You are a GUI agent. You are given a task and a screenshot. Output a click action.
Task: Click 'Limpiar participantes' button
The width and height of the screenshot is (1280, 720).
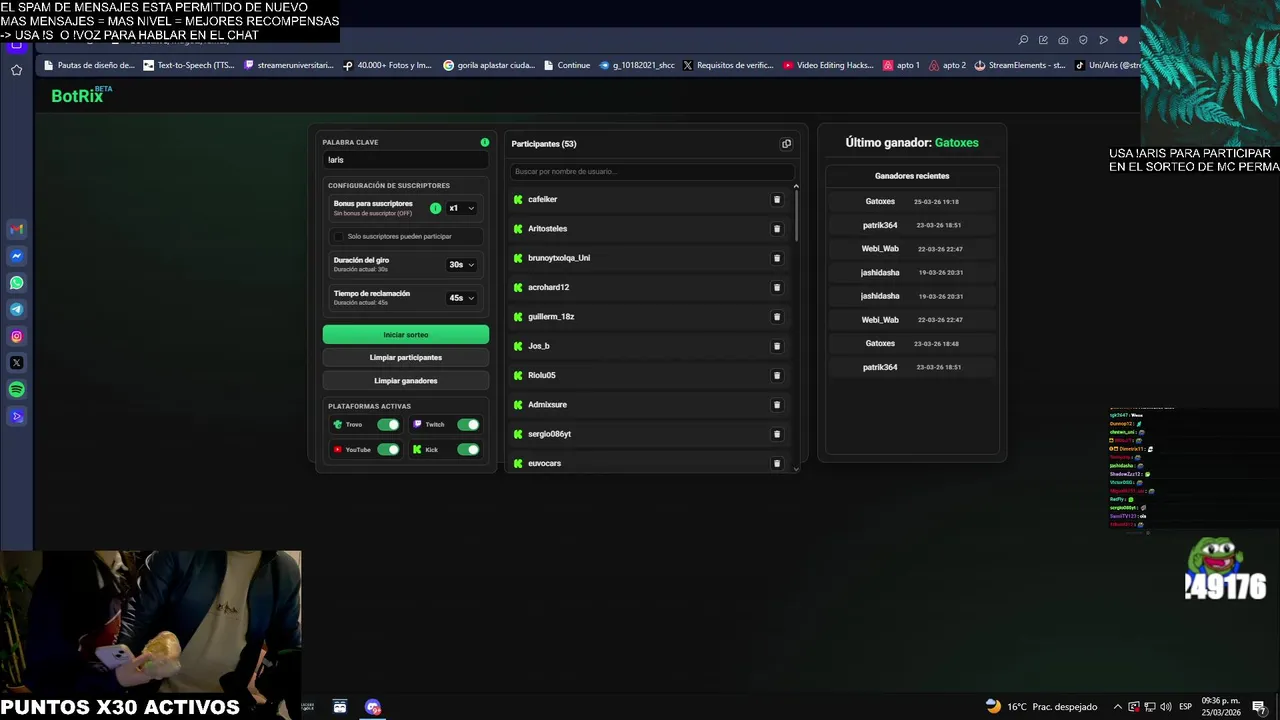point(406,358)
